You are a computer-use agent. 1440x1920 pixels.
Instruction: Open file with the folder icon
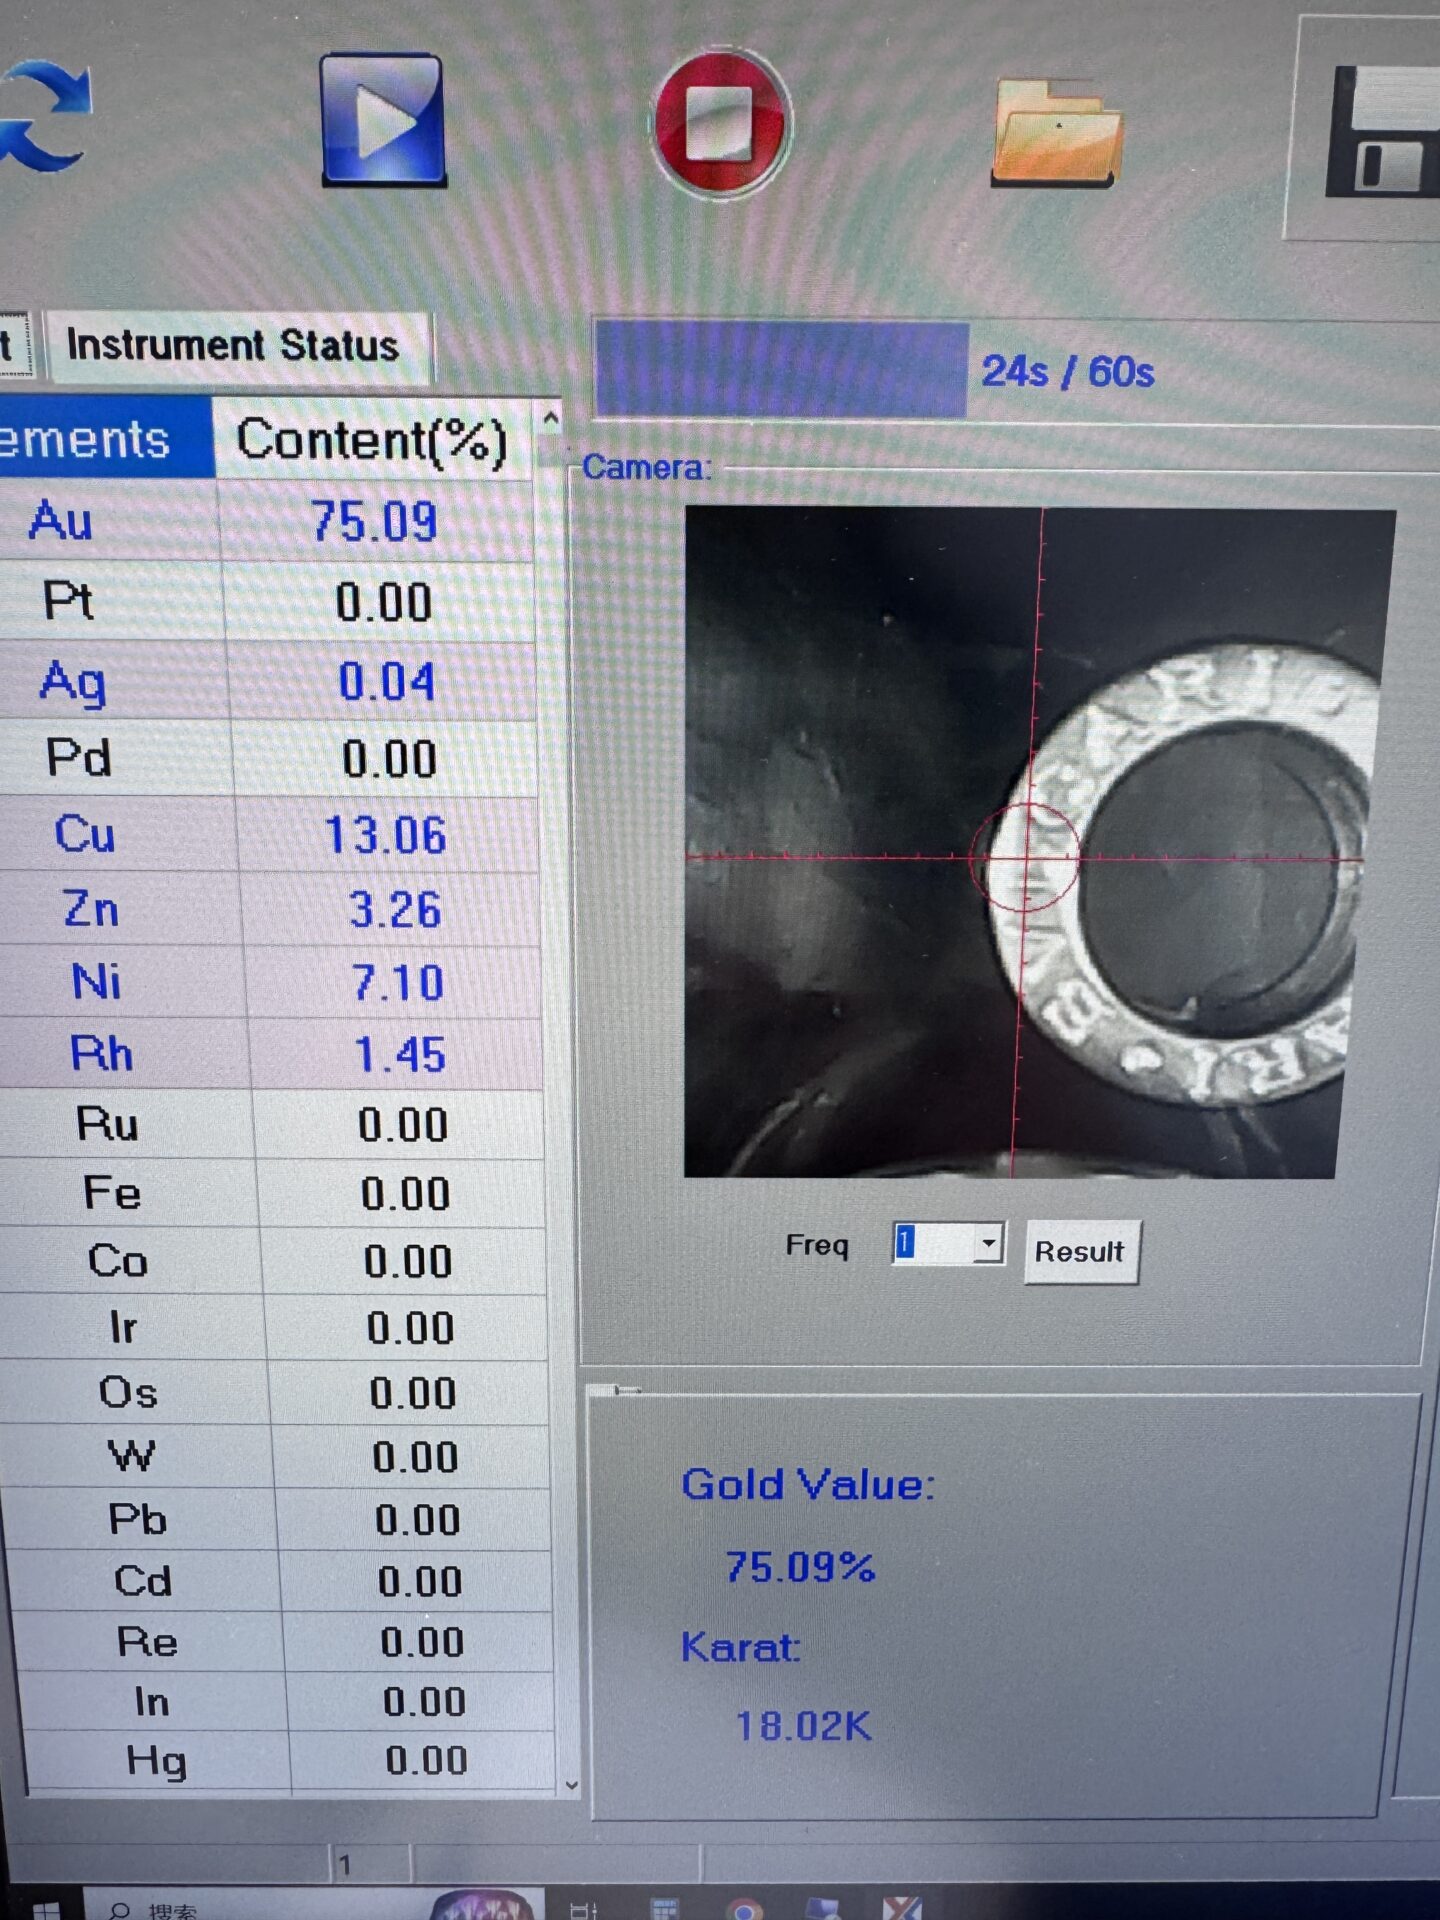pyautogui.click(x=1057, y=134)
